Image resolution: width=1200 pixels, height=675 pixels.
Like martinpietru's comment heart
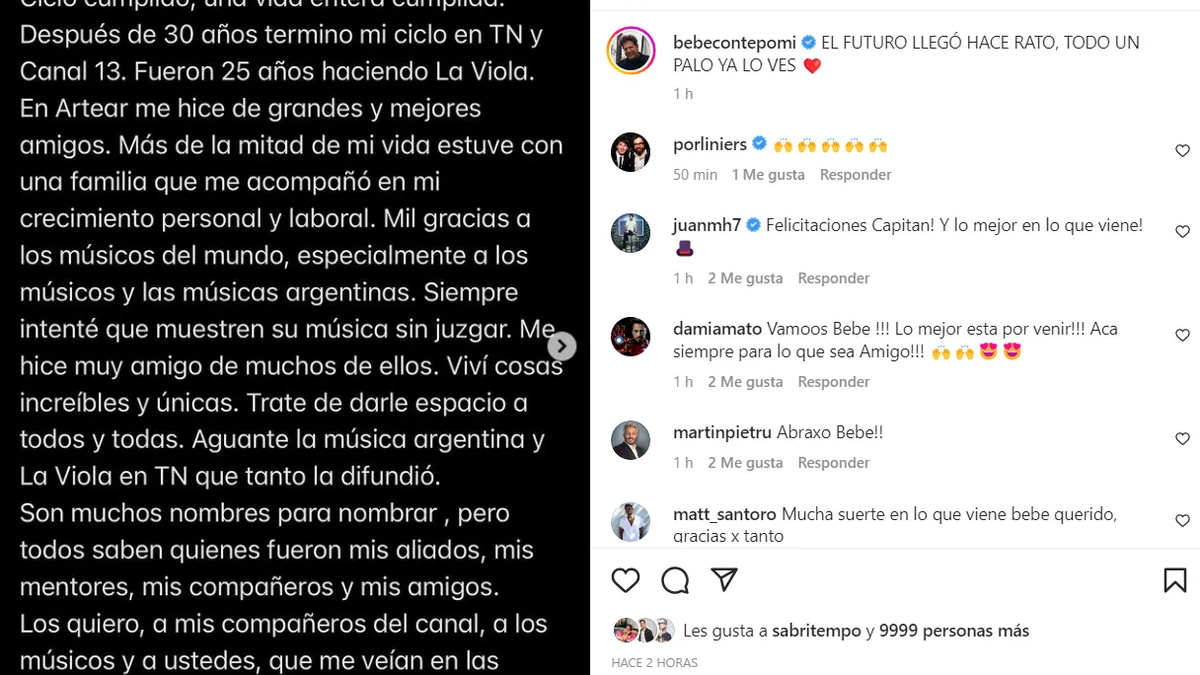point(1182,439)
